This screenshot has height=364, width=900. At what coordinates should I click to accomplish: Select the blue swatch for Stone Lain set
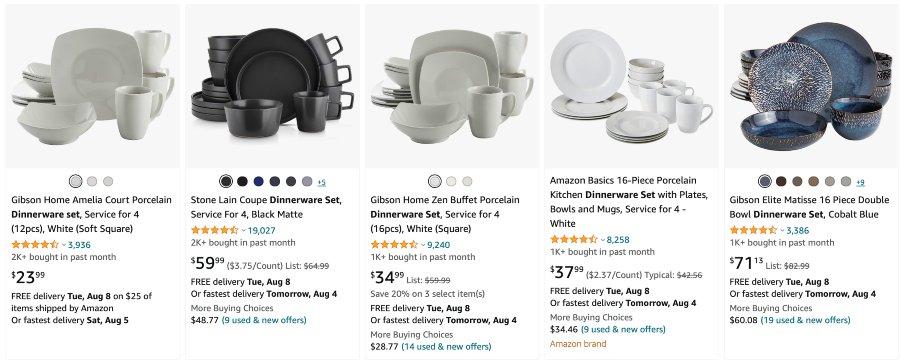coord(258,181)
